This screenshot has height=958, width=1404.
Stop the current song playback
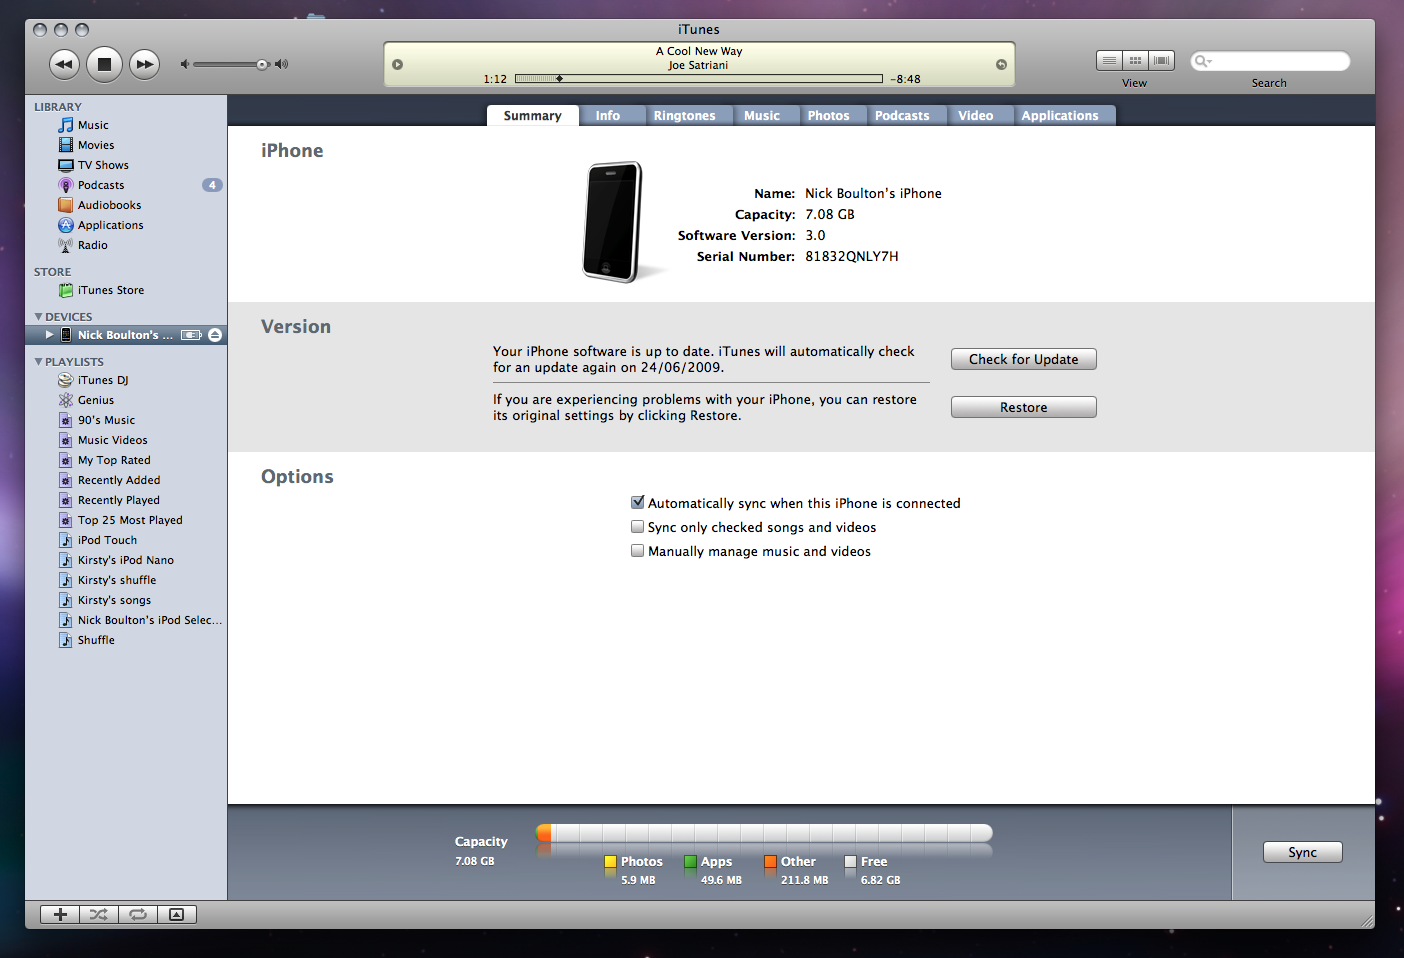click(x=104, y=64)
